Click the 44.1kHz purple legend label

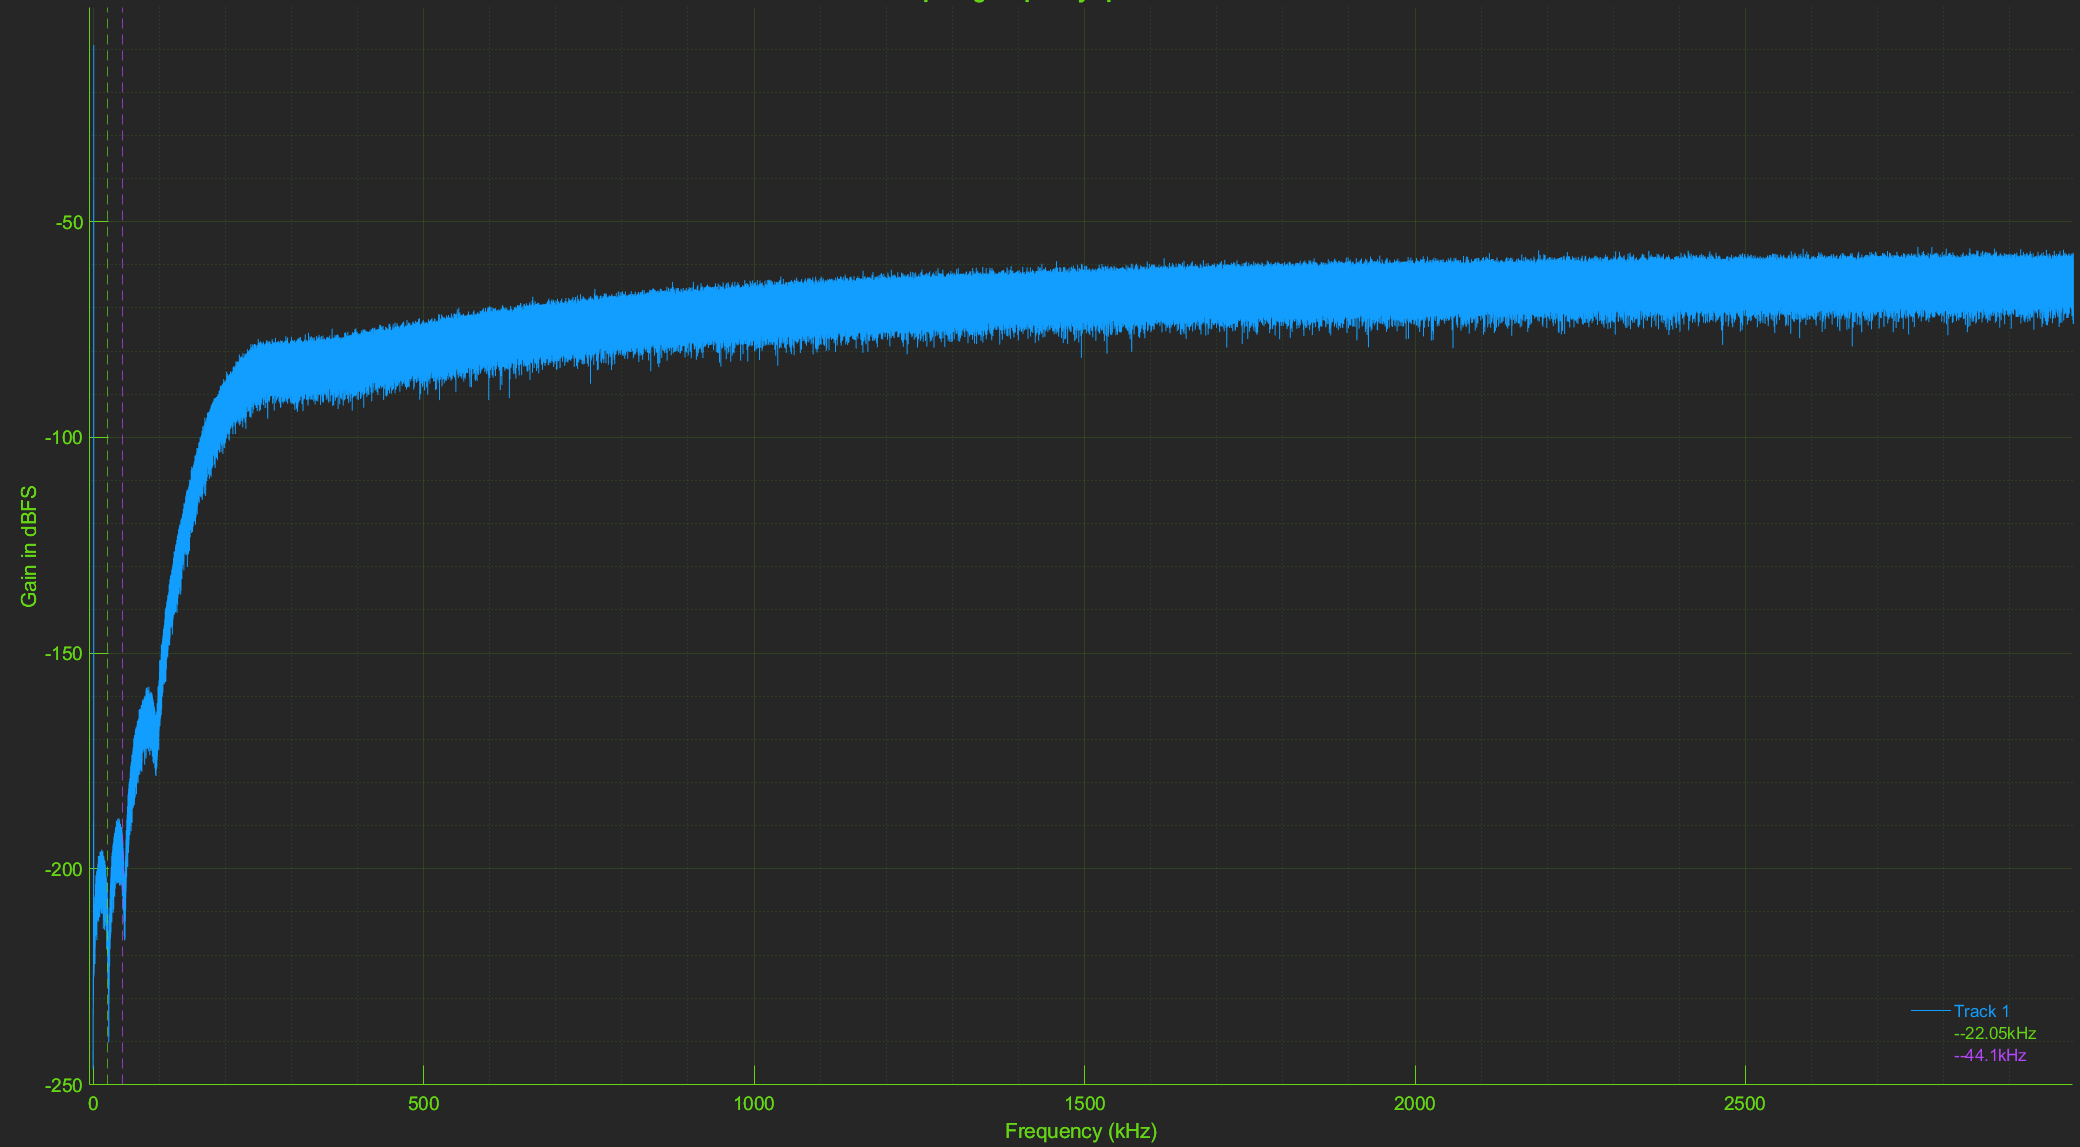pos(1989,1055)
